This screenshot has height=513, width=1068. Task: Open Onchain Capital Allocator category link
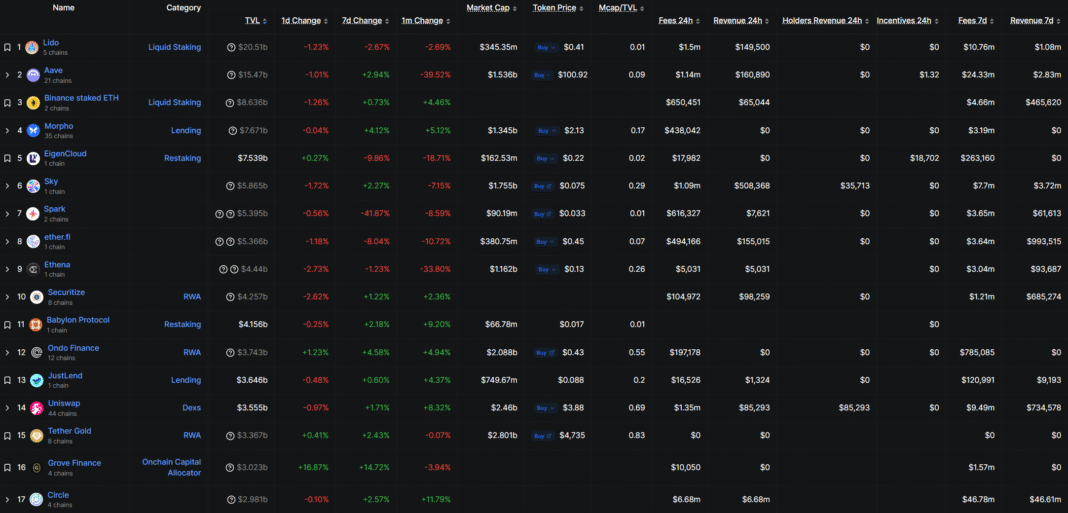click(172, 467)
